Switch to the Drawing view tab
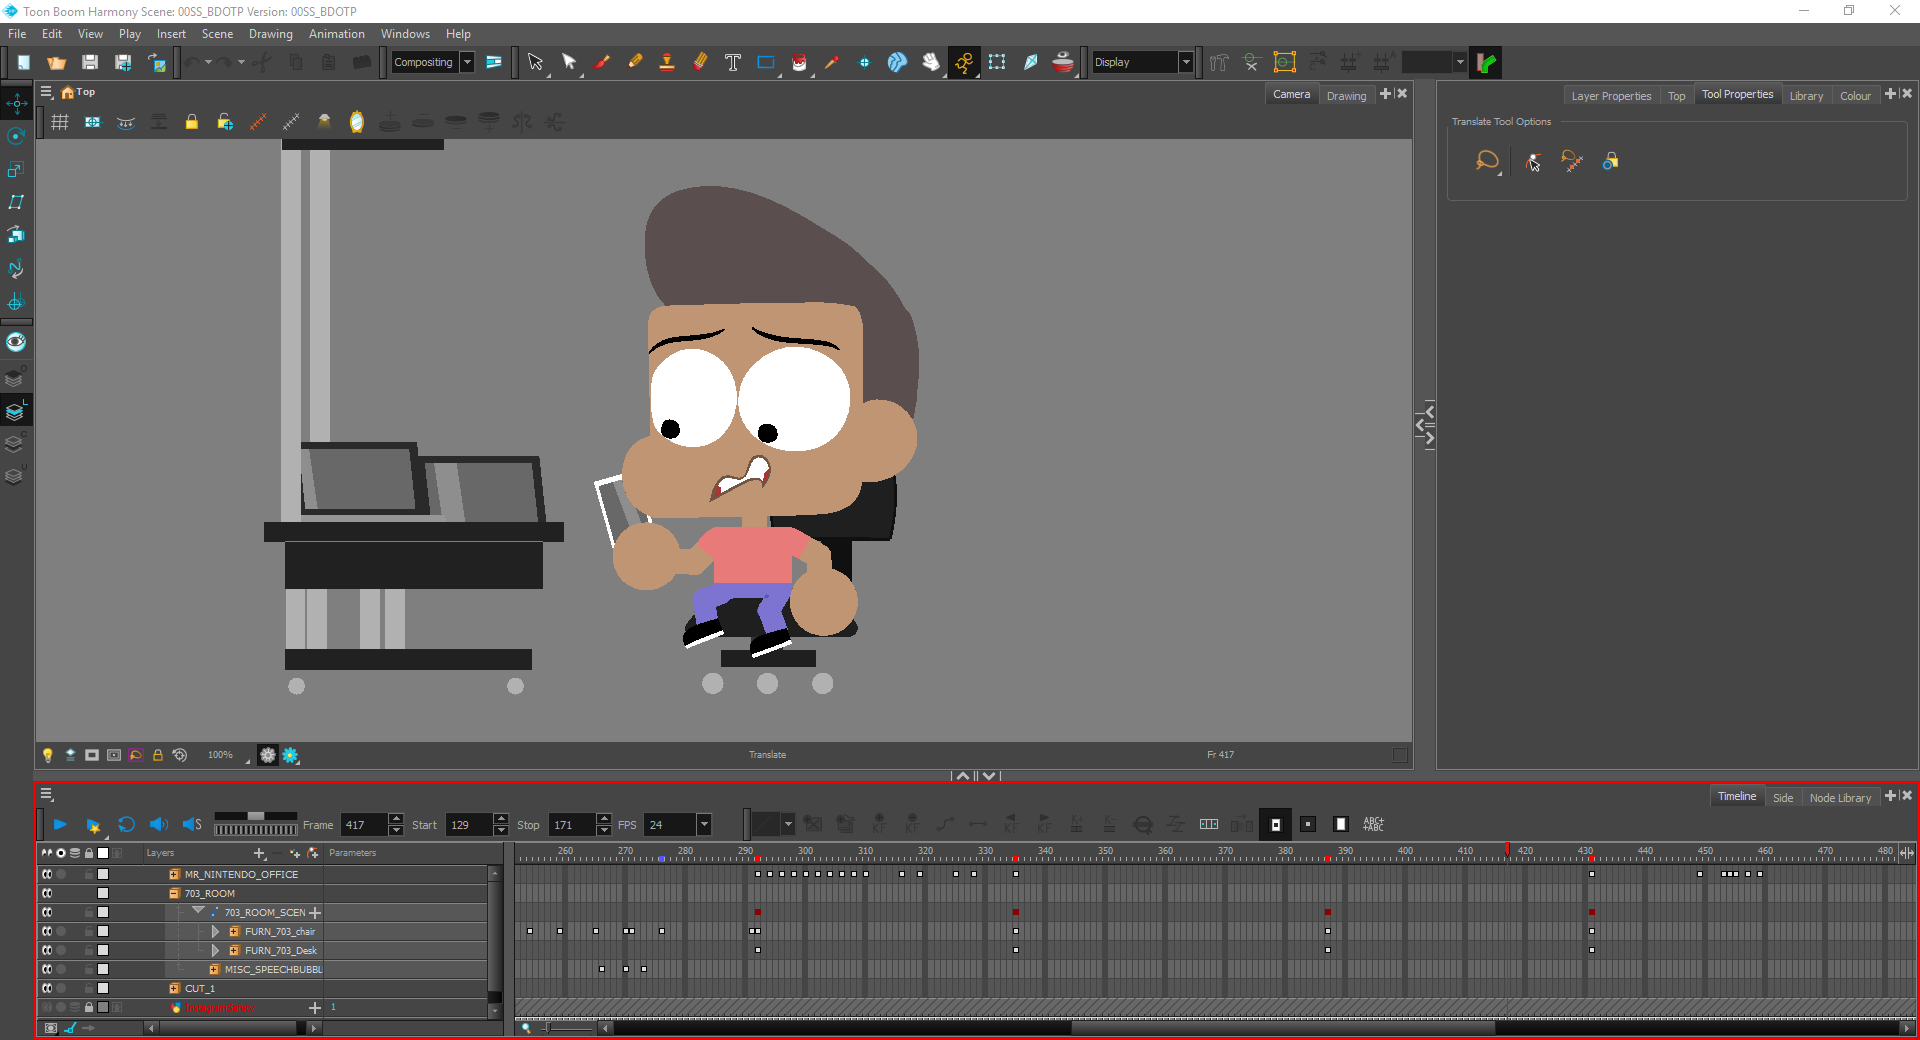Screen dimensions: 1920x1040 point(1346,95)
